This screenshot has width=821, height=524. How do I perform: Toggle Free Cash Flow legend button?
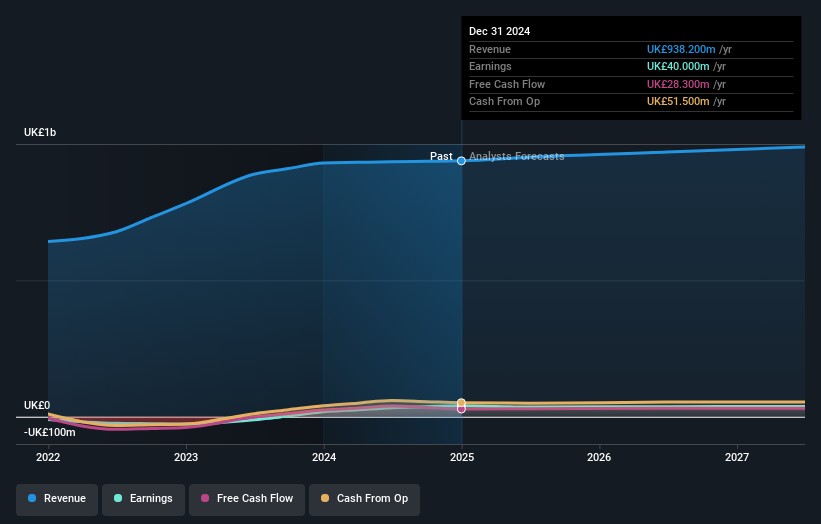pyautogui.click(x=246, y=498)
